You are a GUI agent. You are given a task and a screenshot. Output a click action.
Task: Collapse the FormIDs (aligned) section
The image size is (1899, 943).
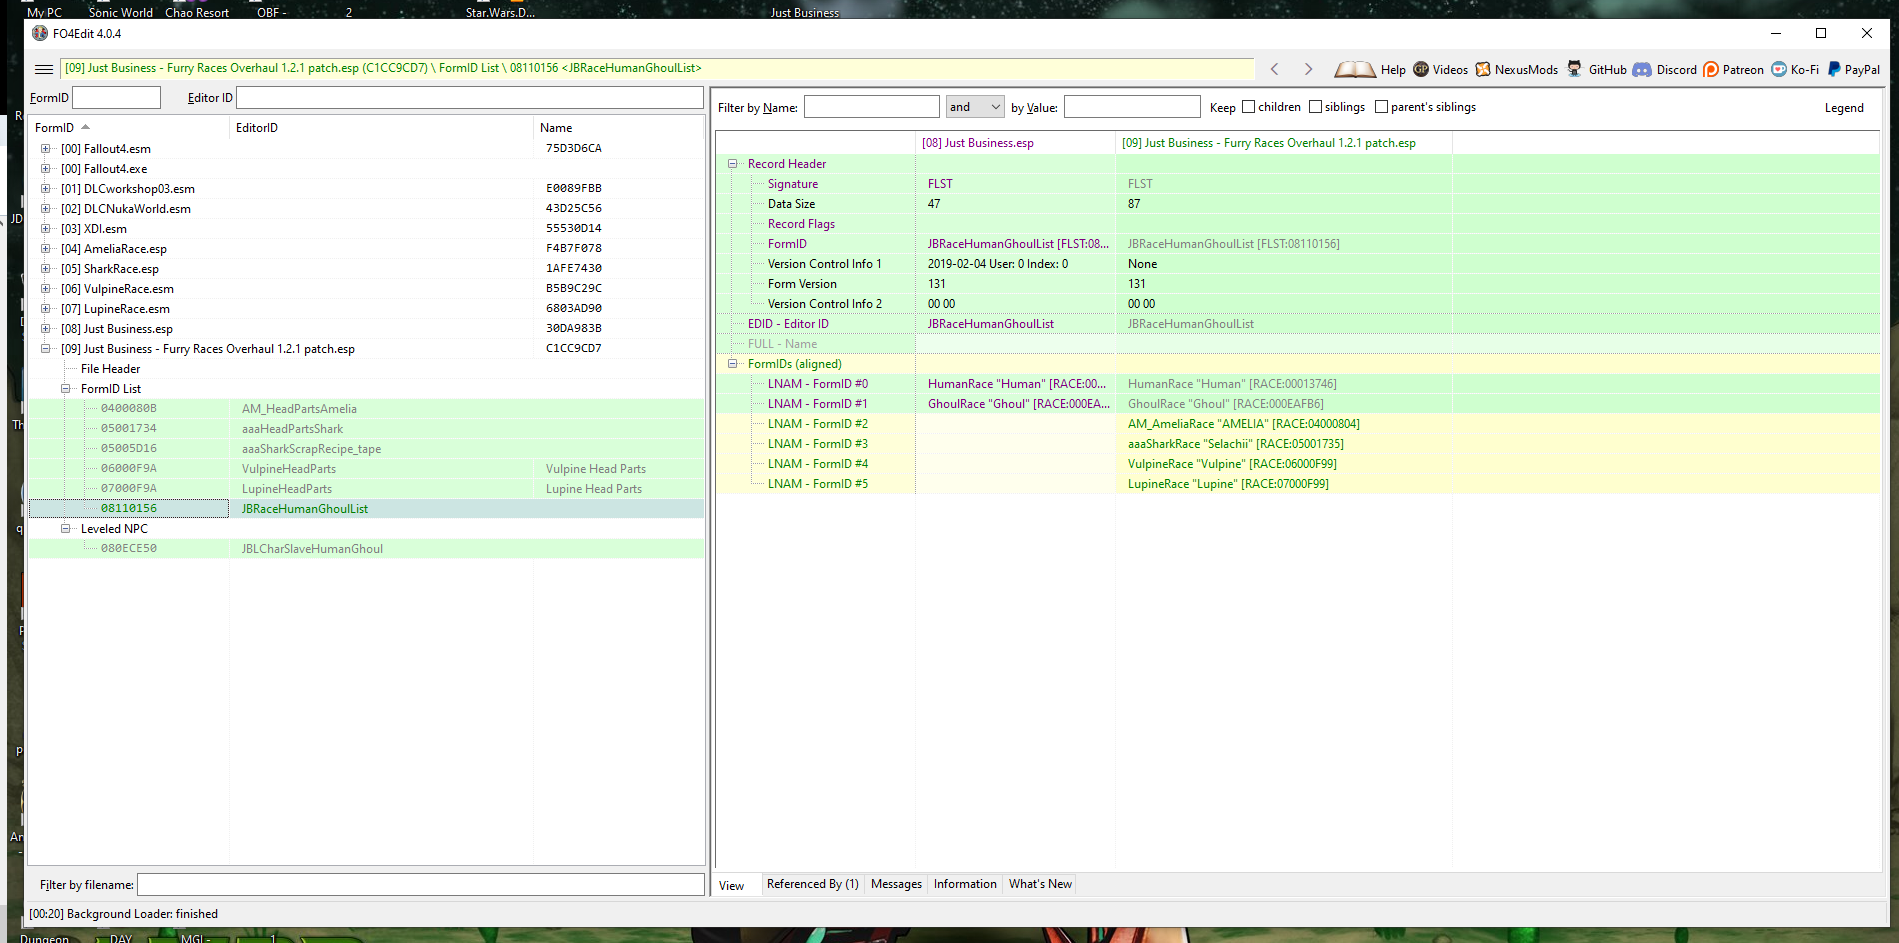point(732,363)
